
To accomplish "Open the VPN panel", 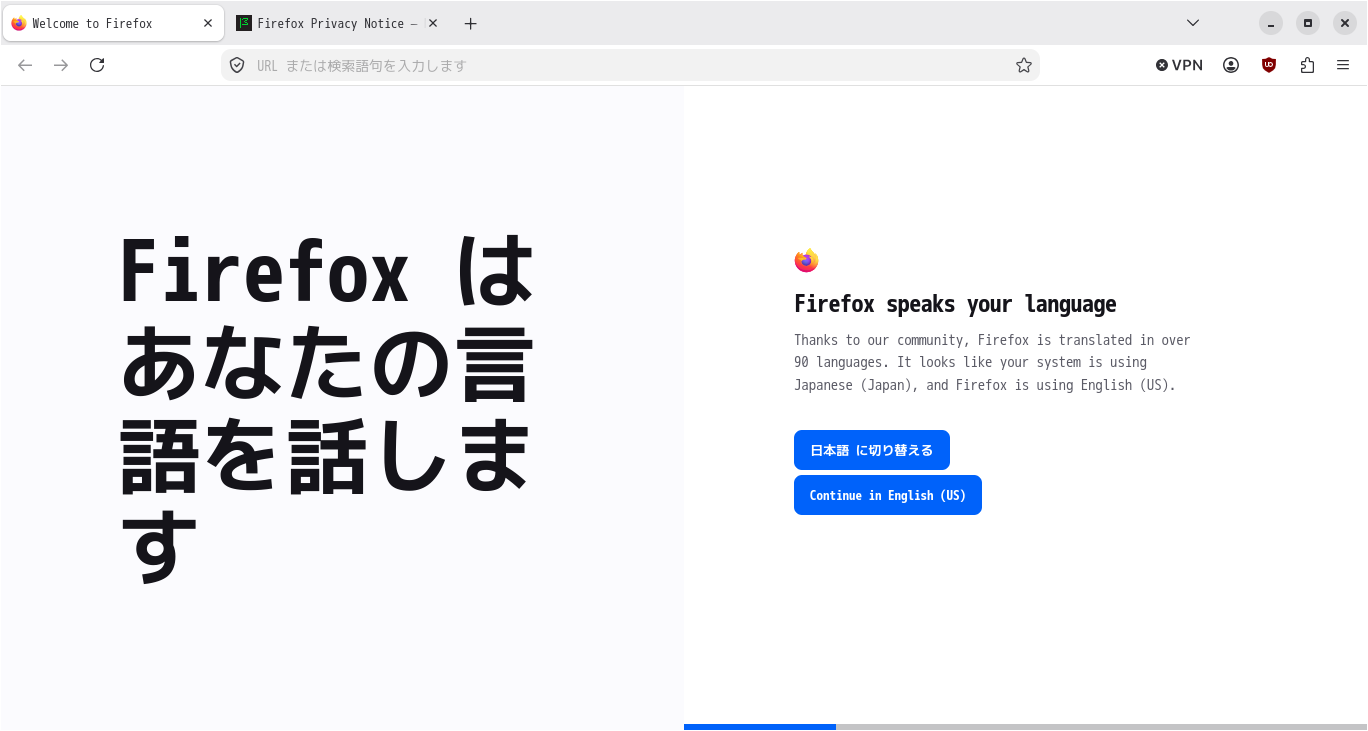I will [x=1179, y=65].
